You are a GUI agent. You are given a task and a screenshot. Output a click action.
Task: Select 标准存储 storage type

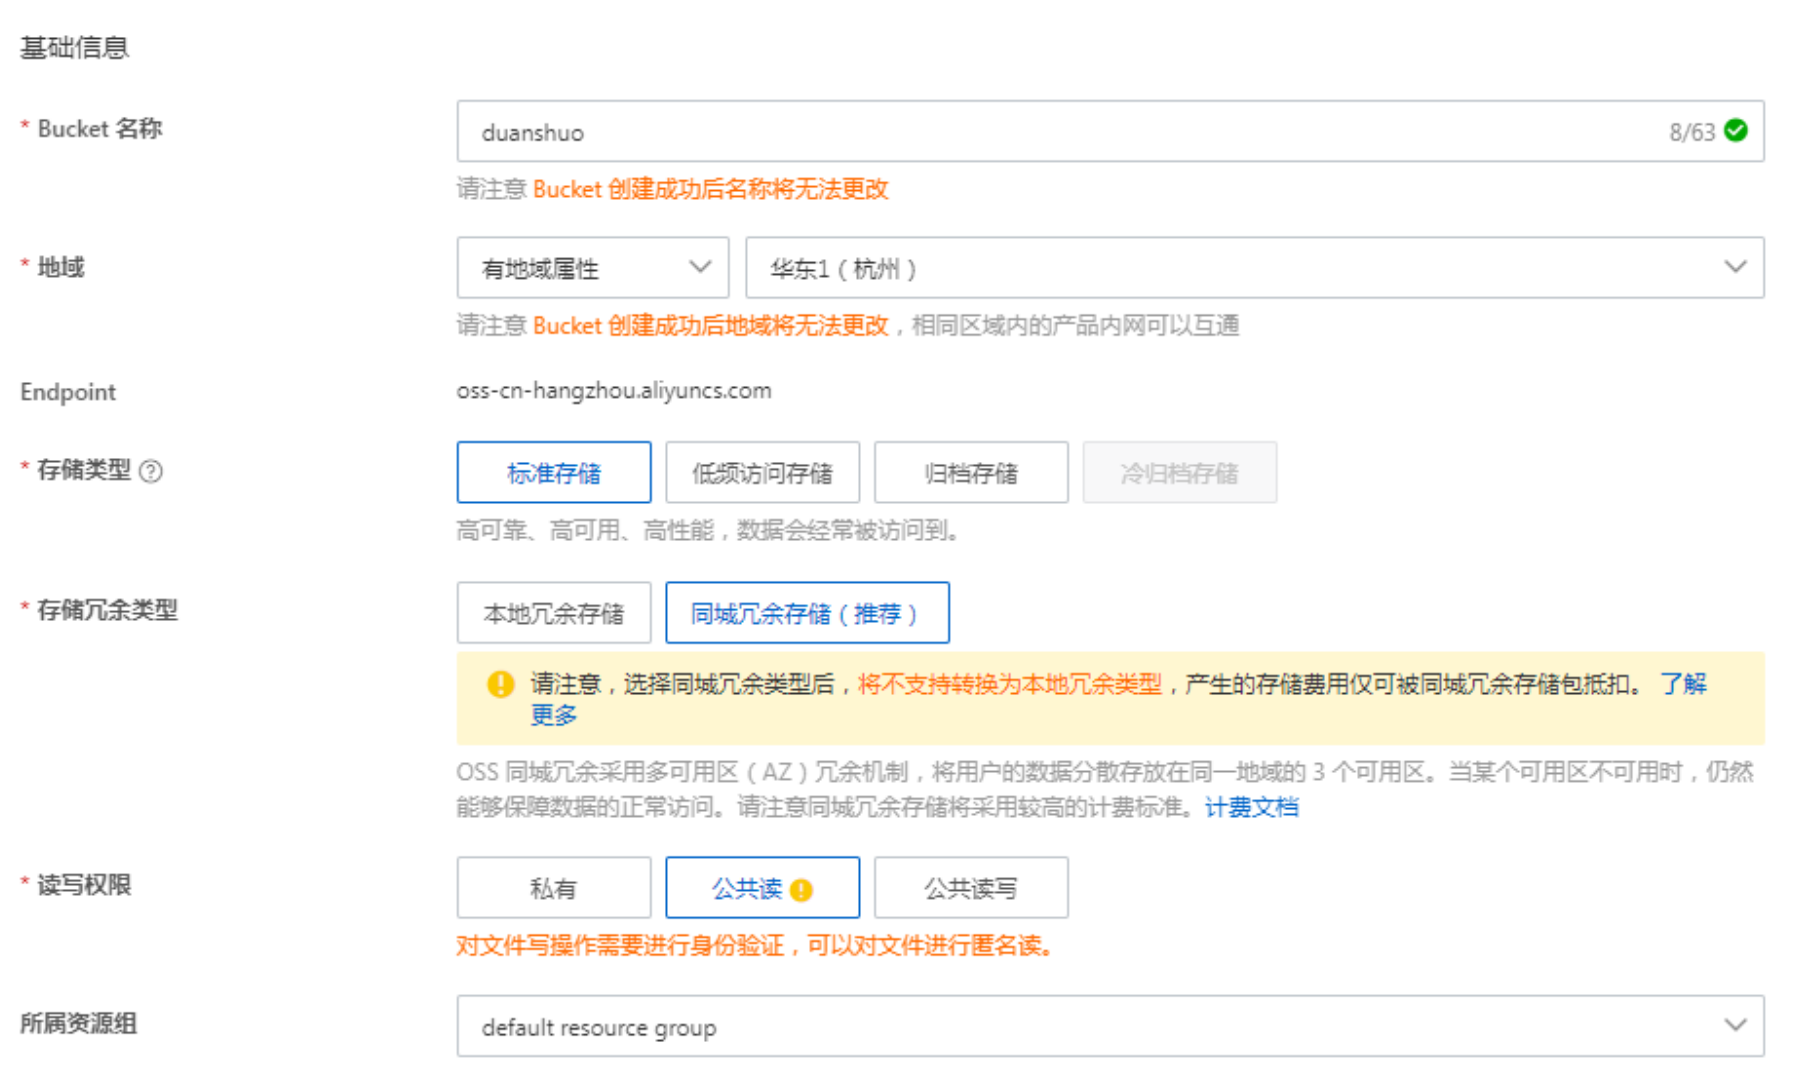pyautogui.click(x=554, y=472)
